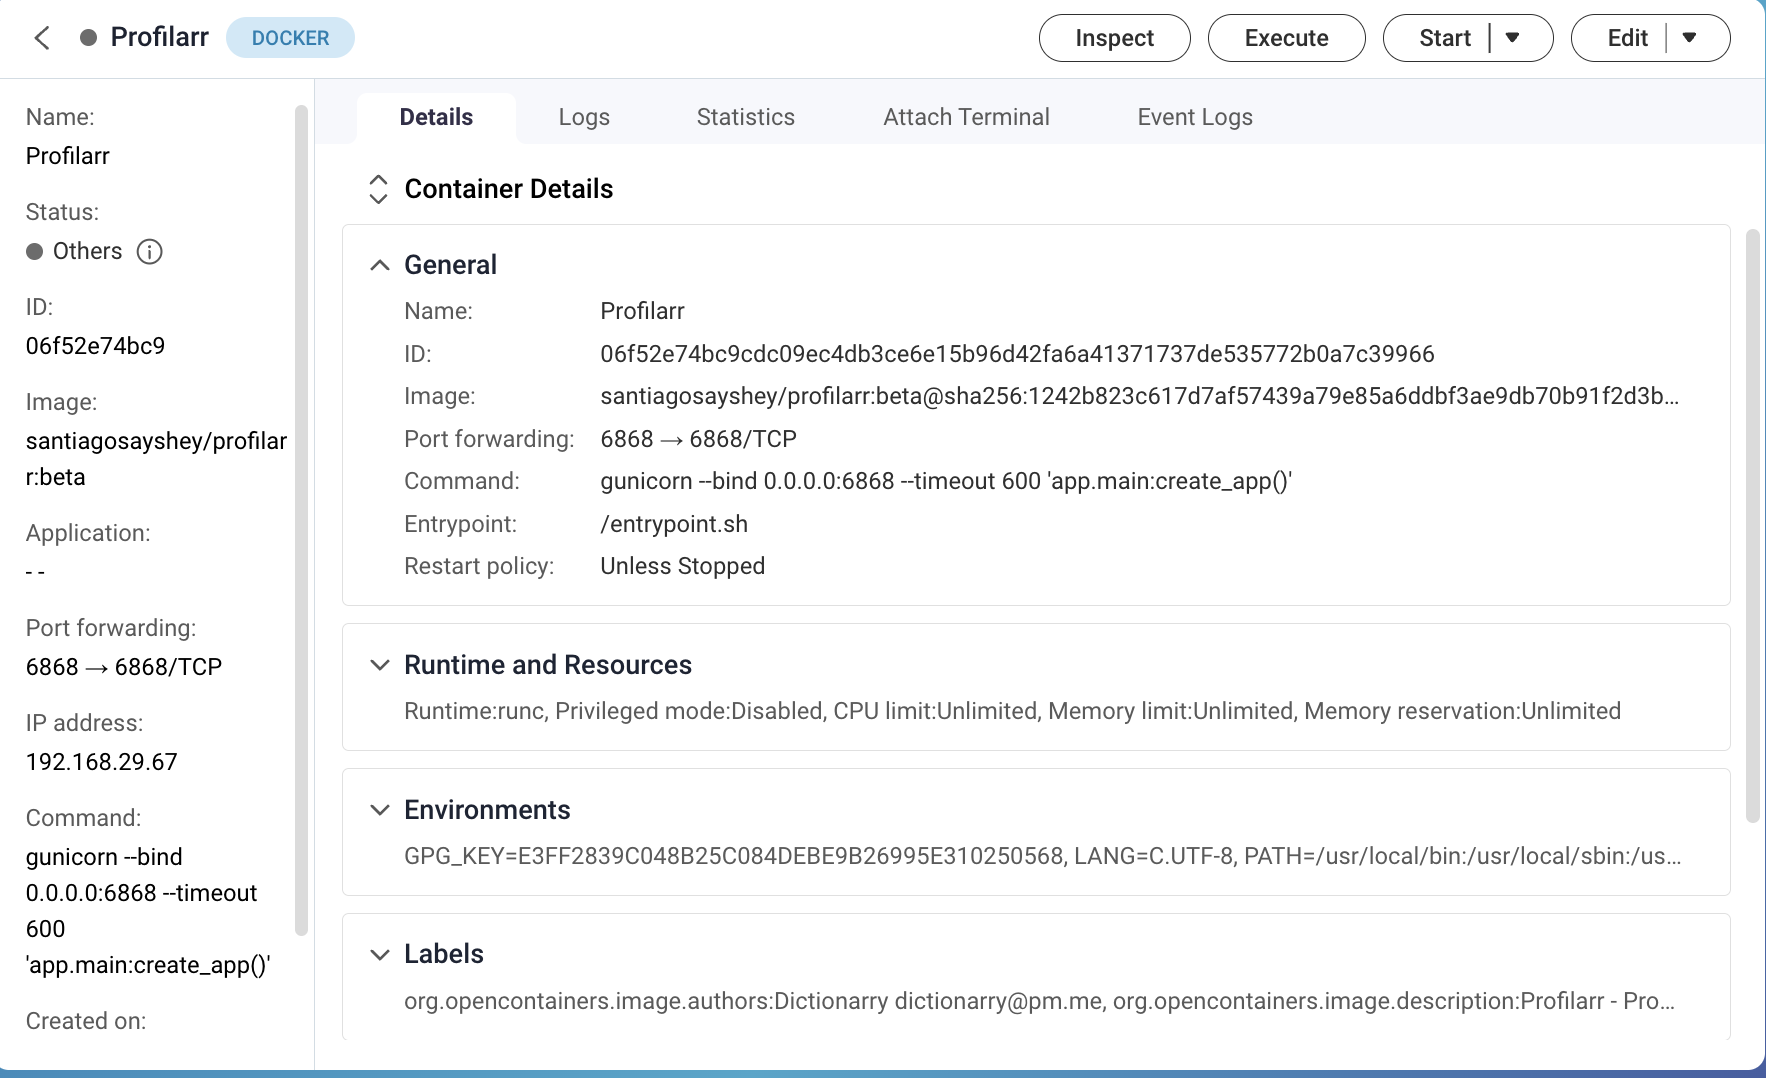This screenshot has height=1078, width=1766.
Task: Click the status info icon beside Others
Action: pyautogui.click(x=149, y=251)
